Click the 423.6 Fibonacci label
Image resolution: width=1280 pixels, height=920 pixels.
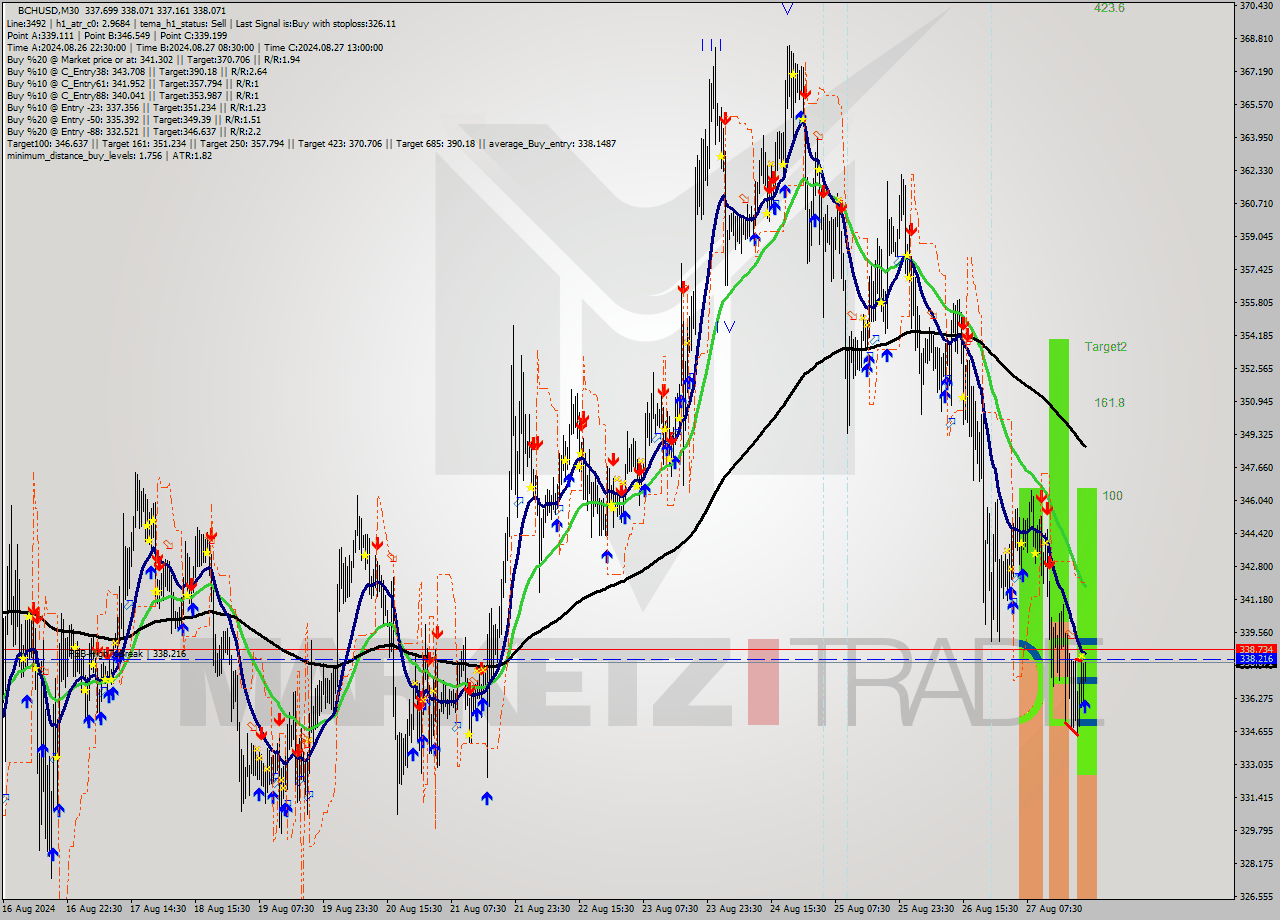pyautogui.click(x=1109, y=7)
